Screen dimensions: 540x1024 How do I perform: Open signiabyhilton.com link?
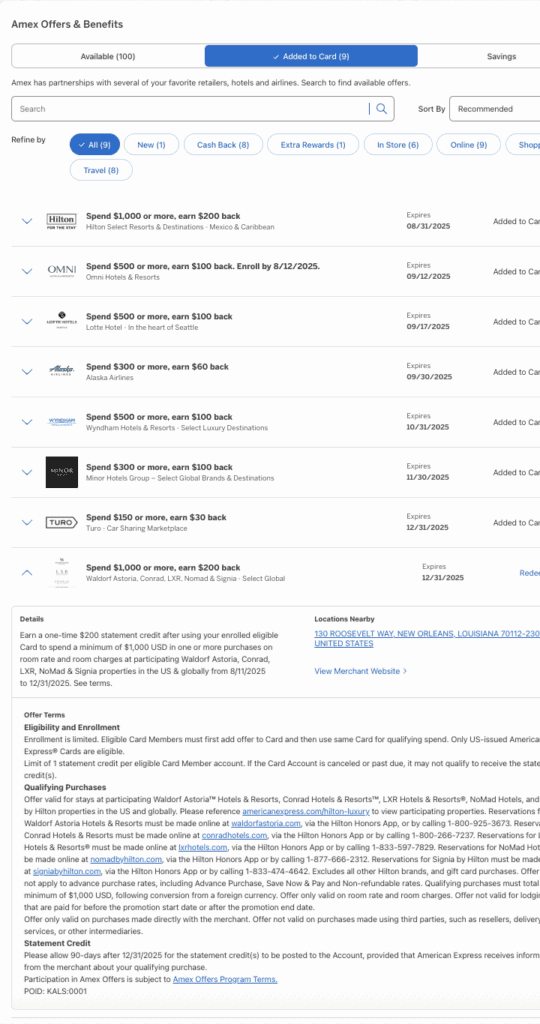coord(67,871)
